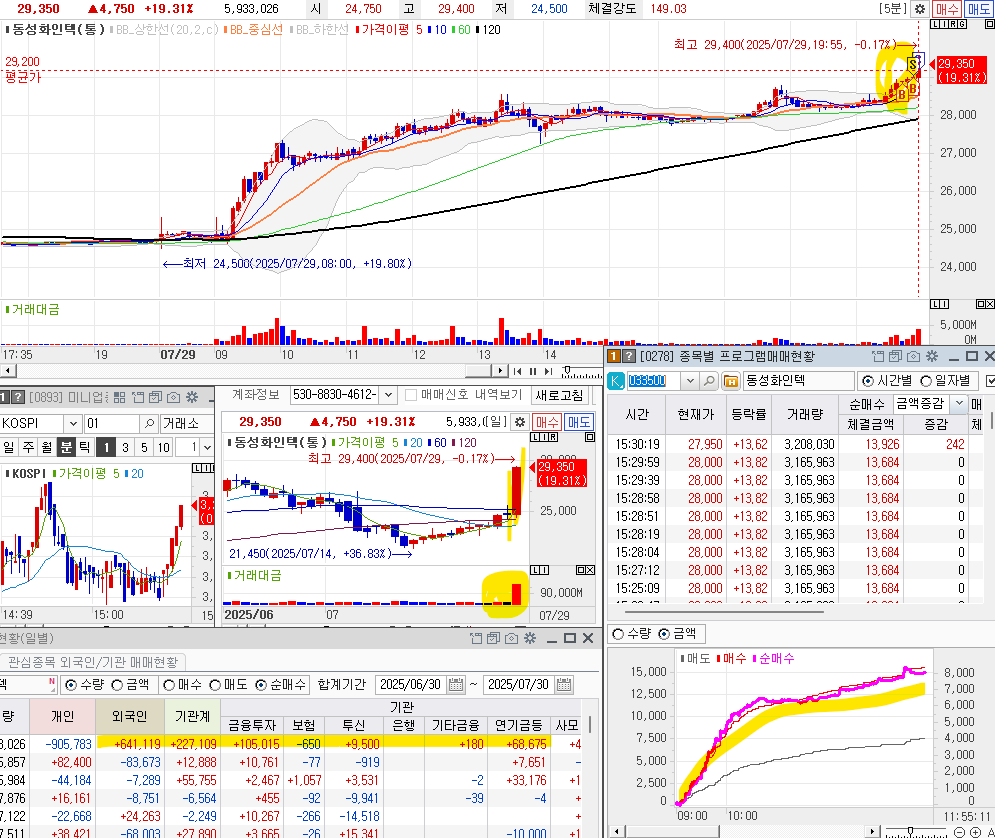Screen dimensions: 995x838
Task: Click the blue 매도 sell button in main chart
Action: tap(979, 9)
